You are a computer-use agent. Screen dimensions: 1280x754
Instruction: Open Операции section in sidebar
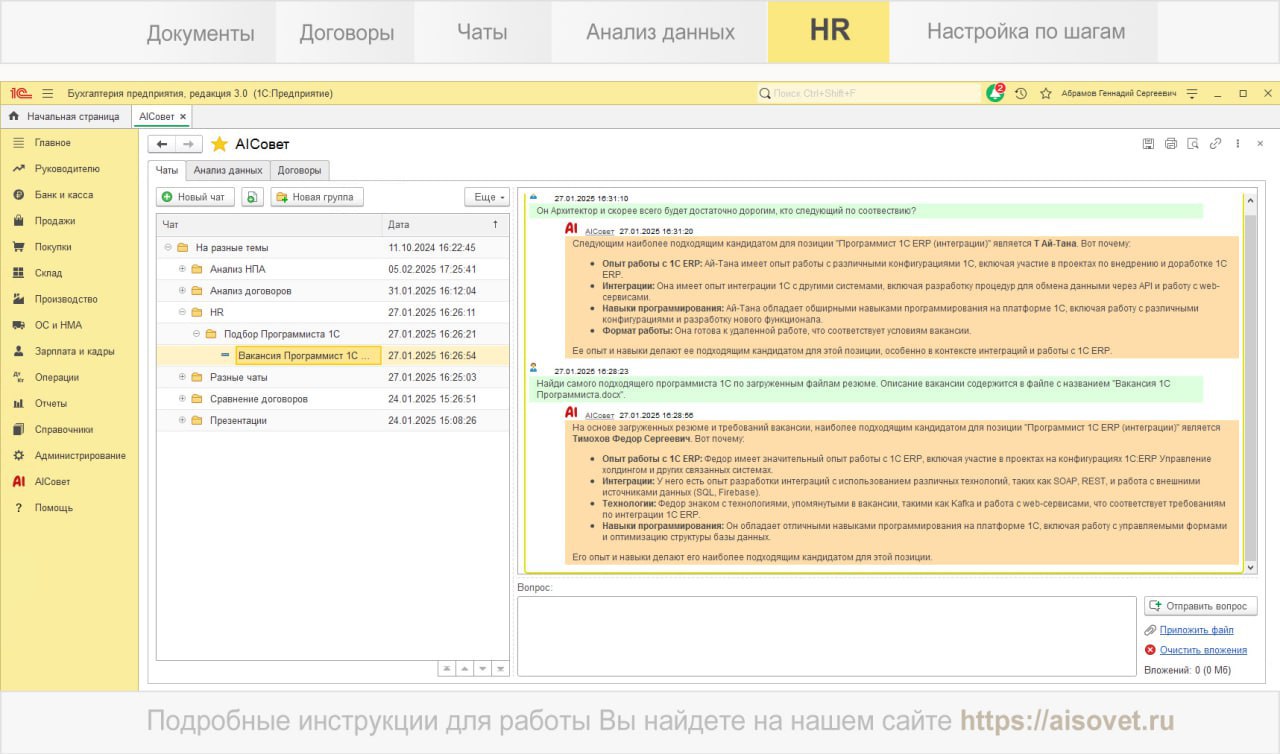tap(56, 377)
